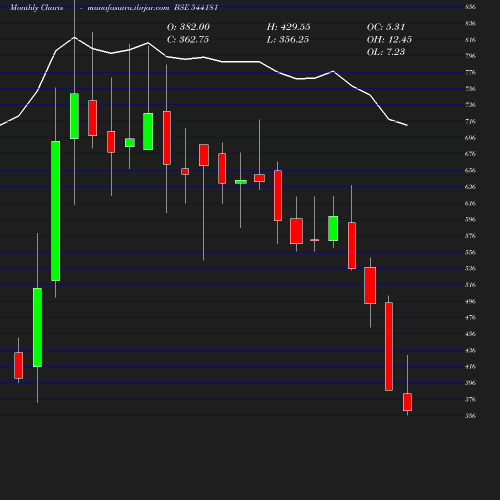Click the website name beside Monthly Charts
The width and height of the screenshot is (500, 500).
pyautogui.click(x=128, y=8)
